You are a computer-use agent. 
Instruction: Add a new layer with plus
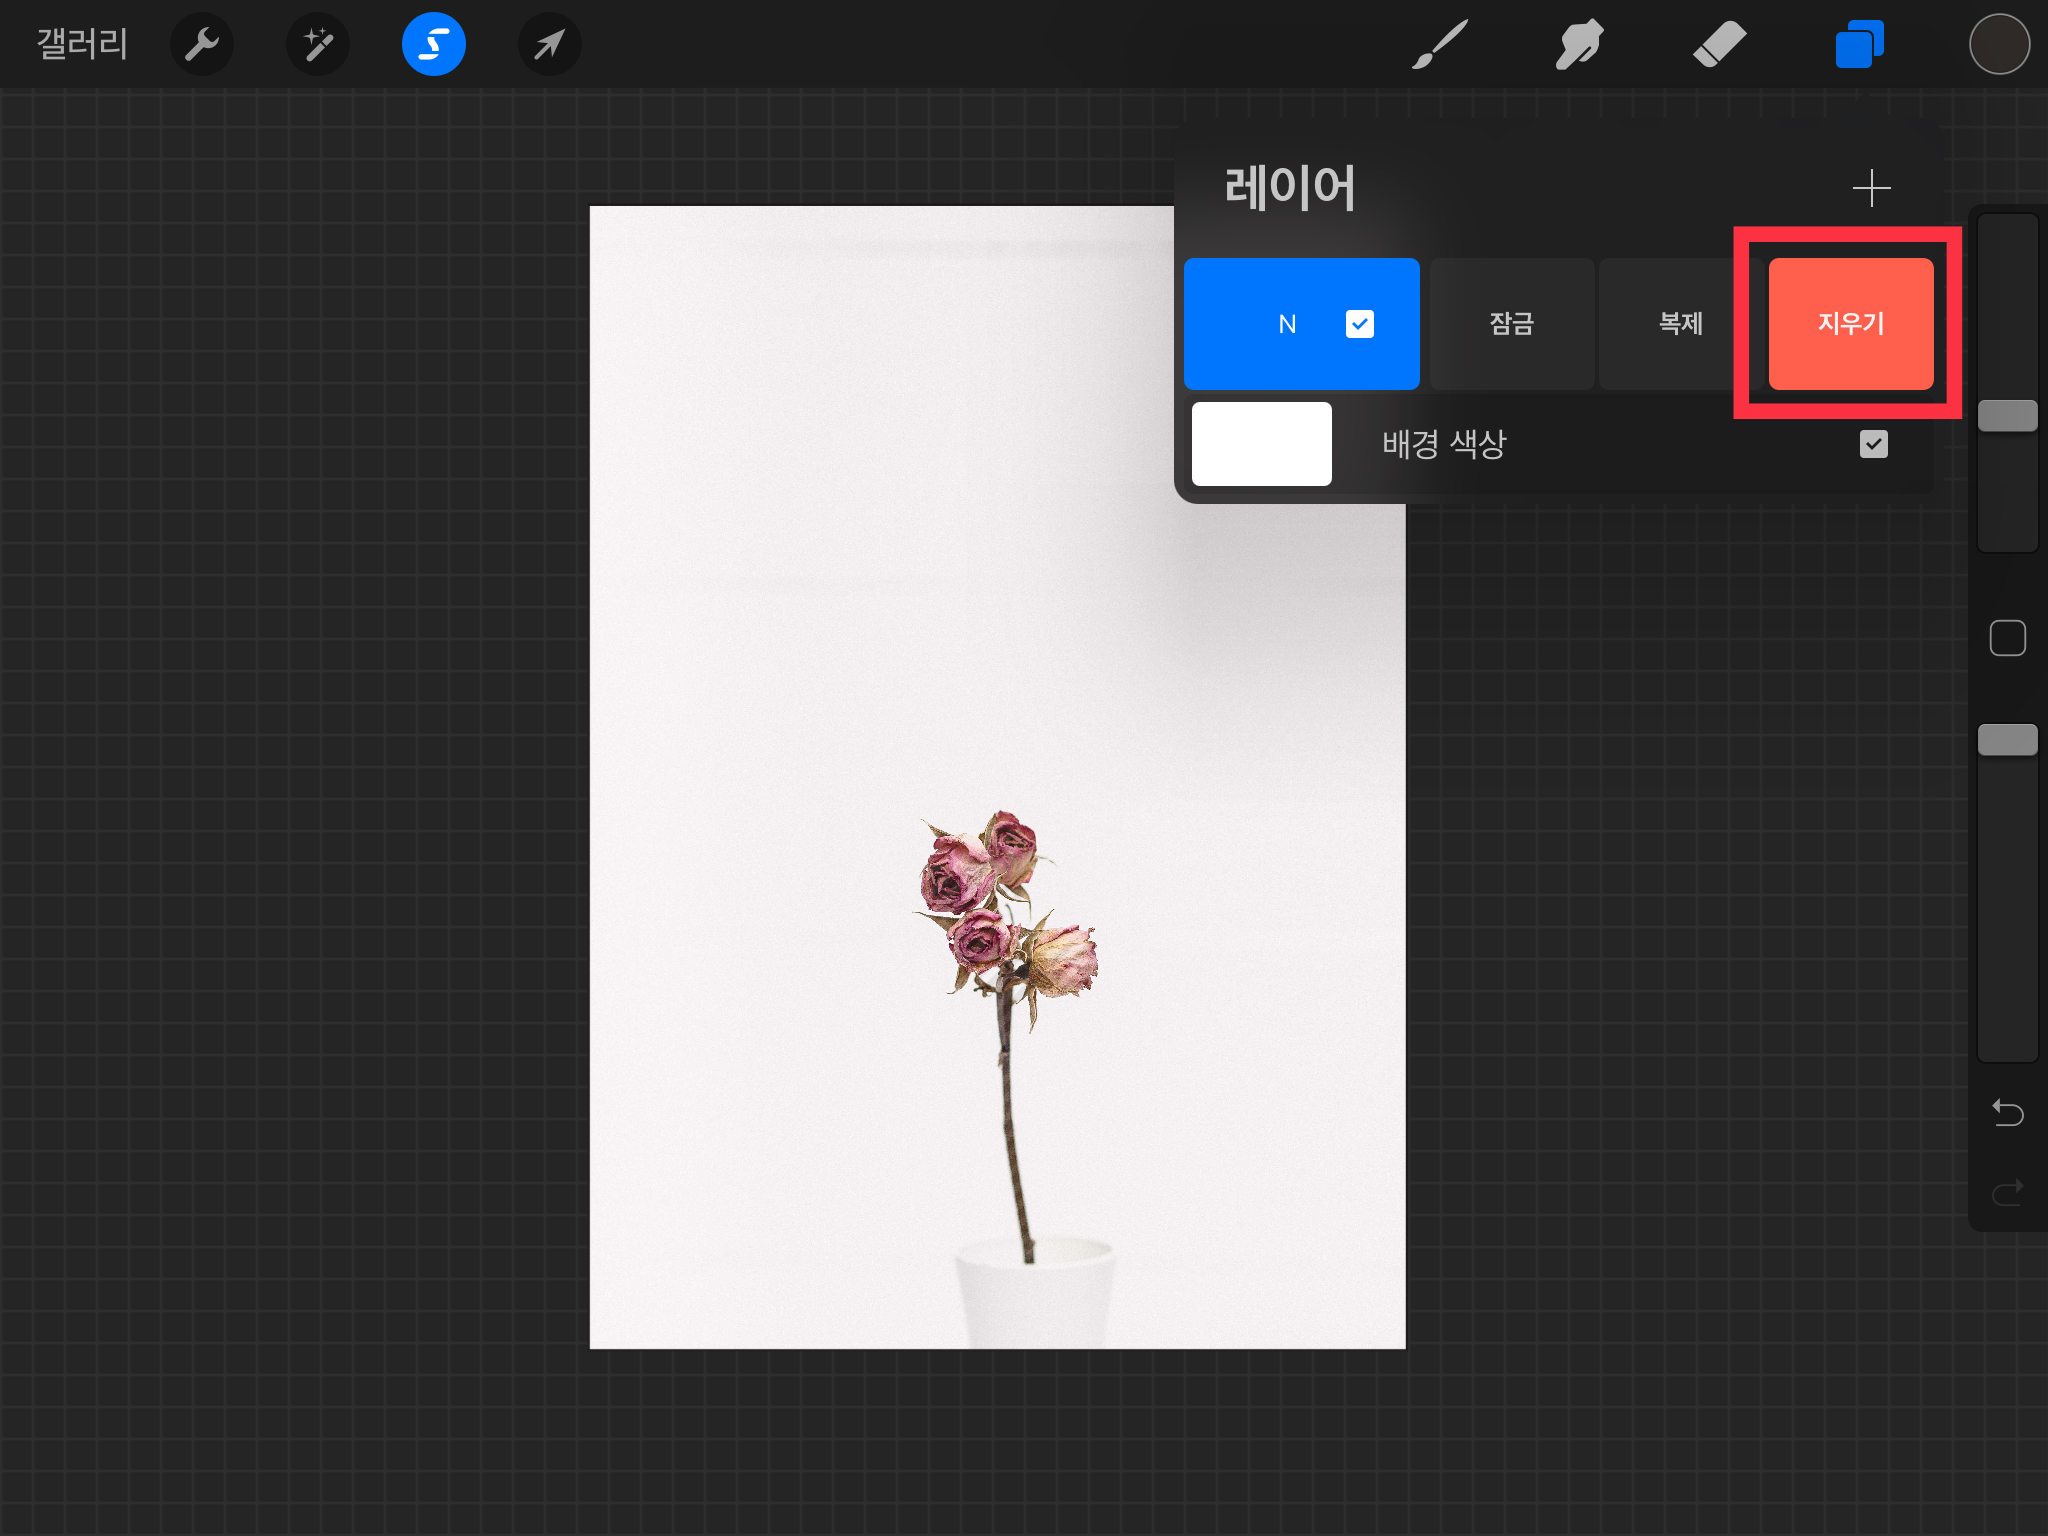click(1871, 188)
